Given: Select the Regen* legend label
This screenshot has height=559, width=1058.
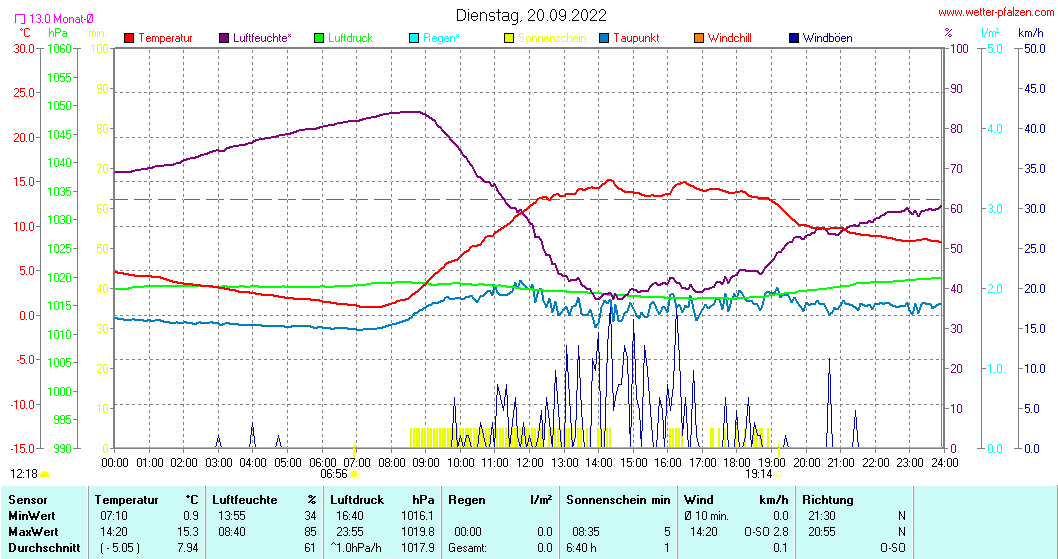Looking at the screenshot, I should [441, 38].
